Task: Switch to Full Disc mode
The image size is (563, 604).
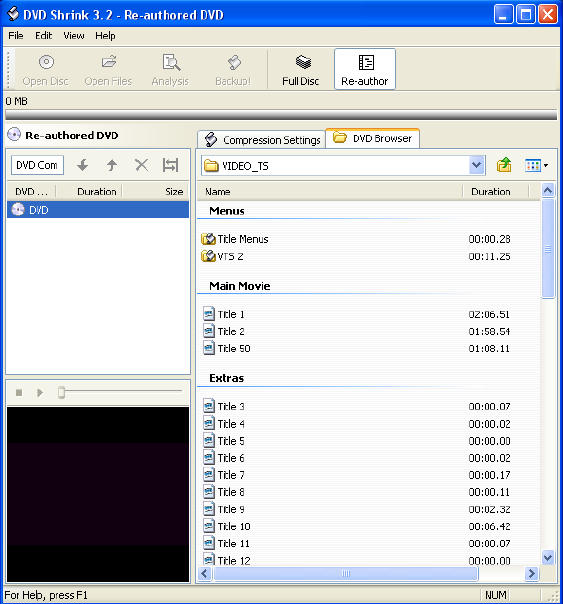Action: point(300,70)
